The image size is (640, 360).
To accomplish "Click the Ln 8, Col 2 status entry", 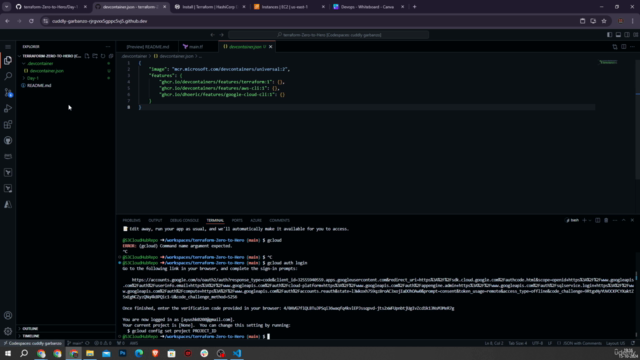I will click(494, 343).
